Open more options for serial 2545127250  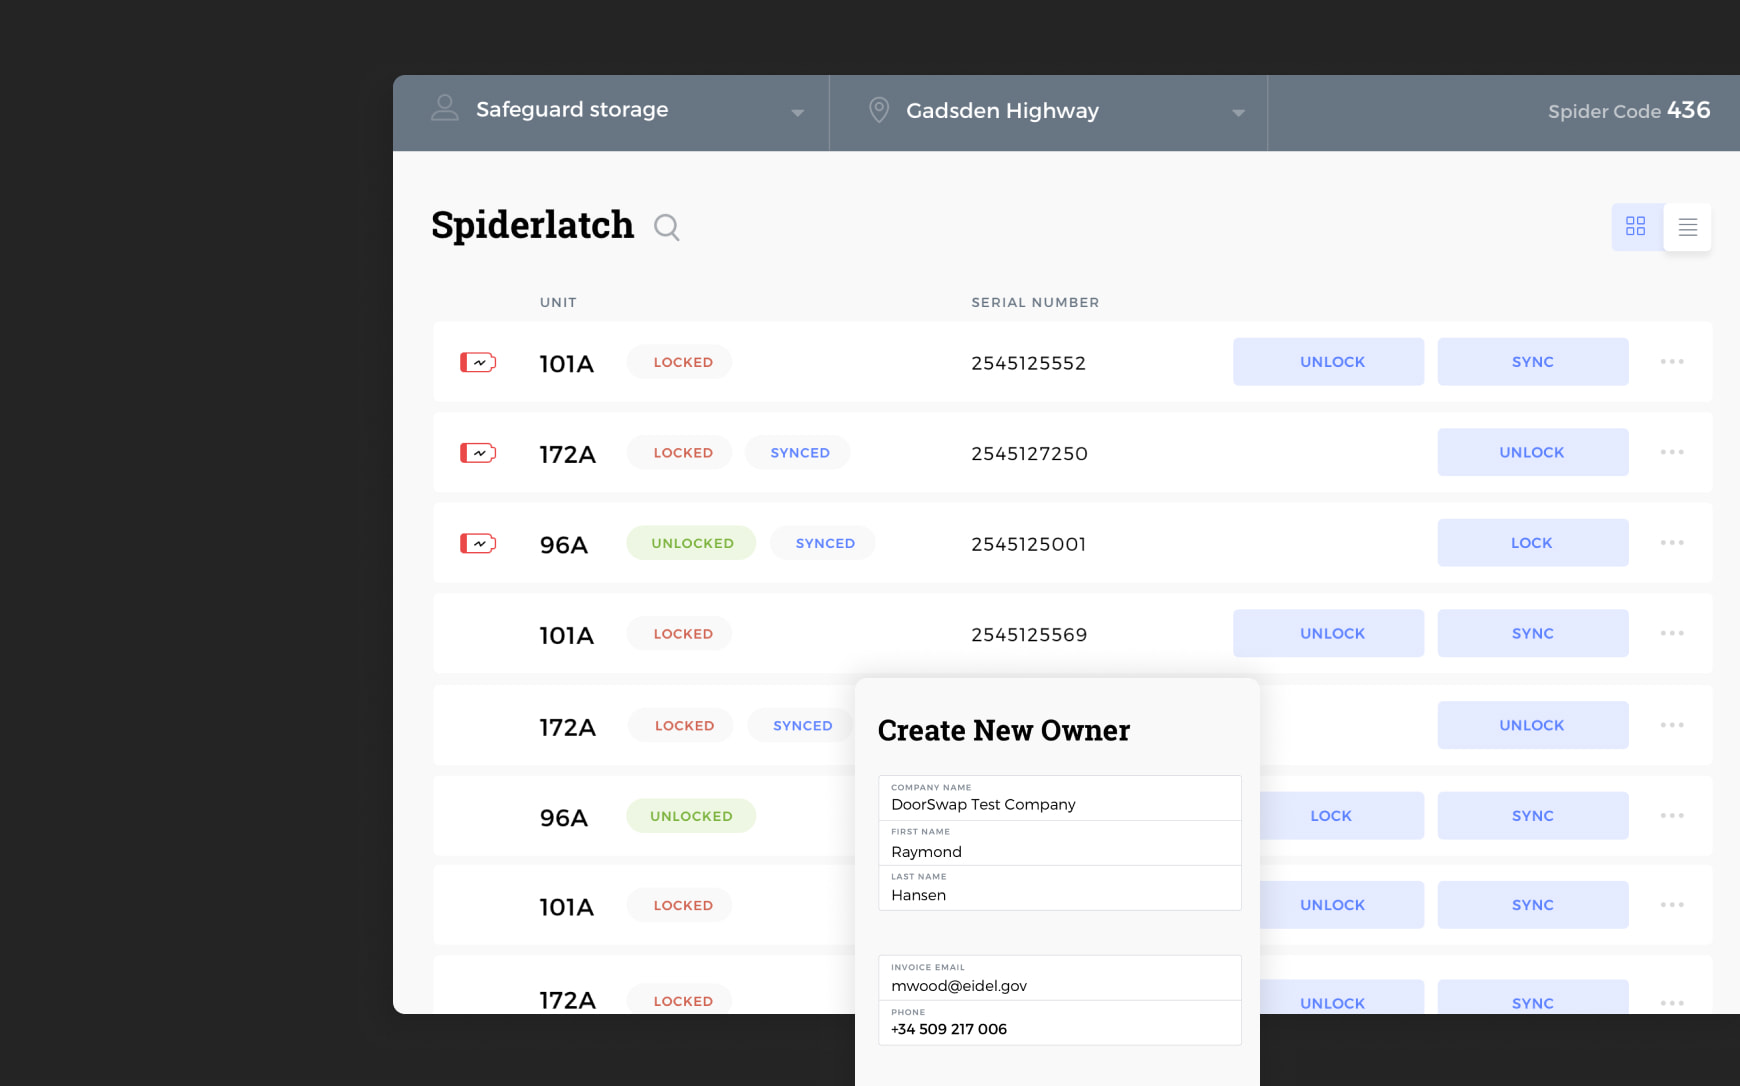point(1671,452)
